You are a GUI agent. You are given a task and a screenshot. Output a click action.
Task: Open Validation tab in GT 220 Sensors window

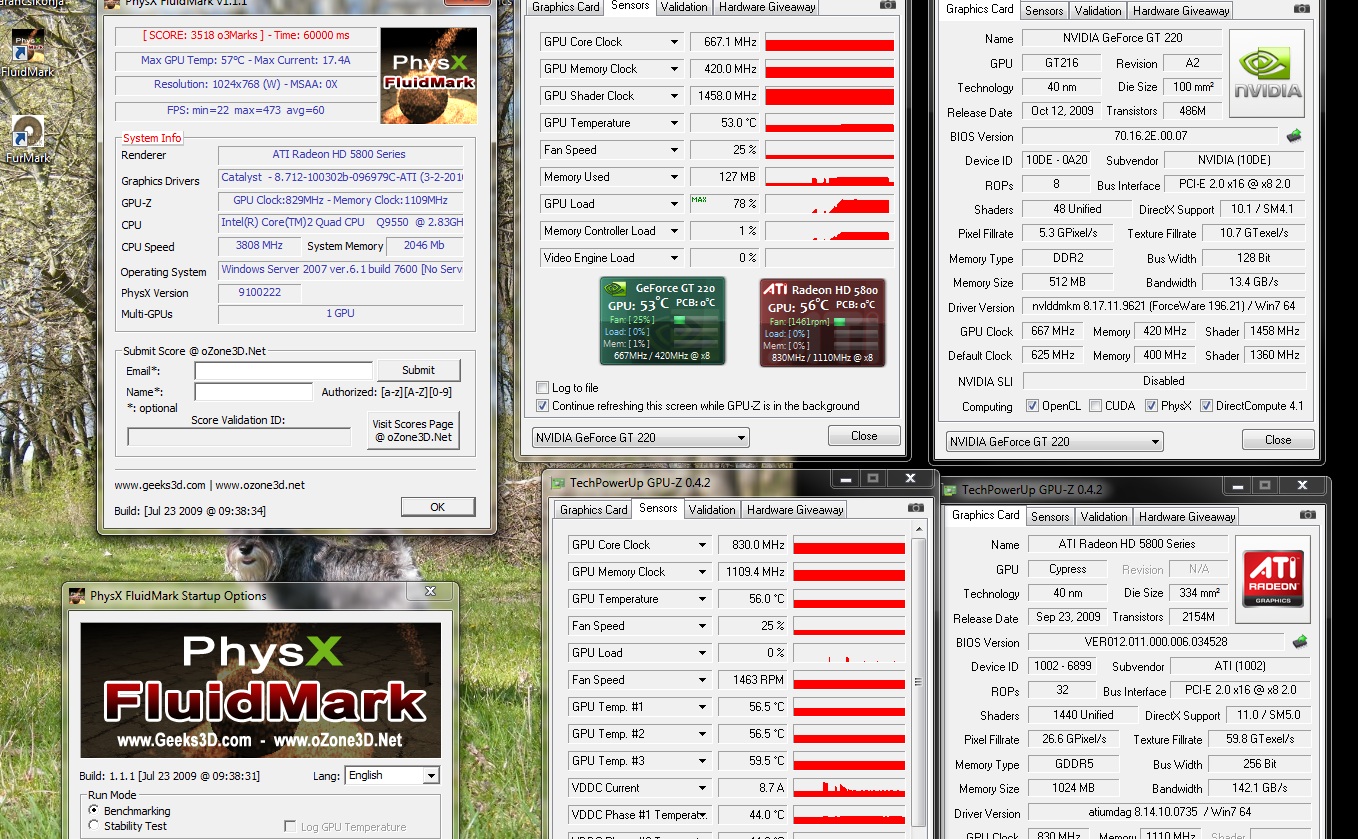(684, 7)
